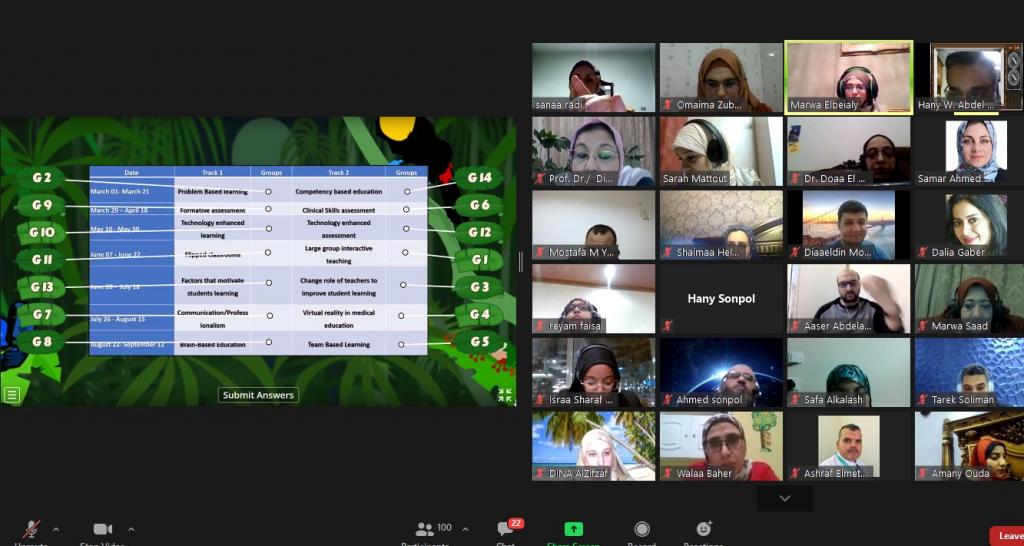Unmute the microphone
The image size is (1024, 546).
pyautogui.click(x=32, y=530)
